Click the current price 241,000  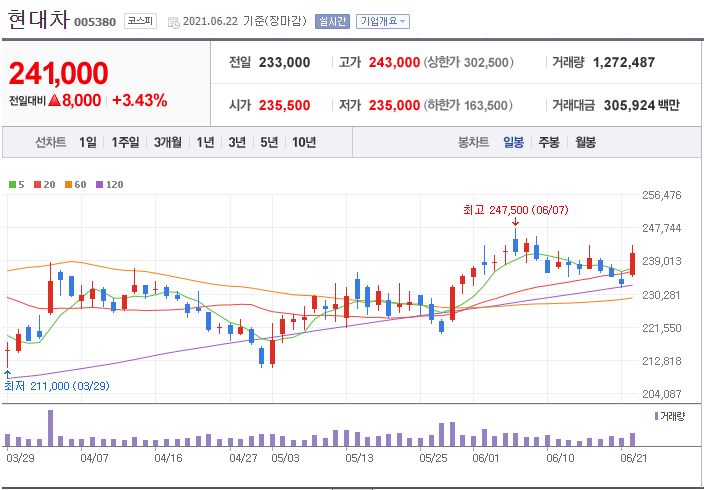coord(58,73)
